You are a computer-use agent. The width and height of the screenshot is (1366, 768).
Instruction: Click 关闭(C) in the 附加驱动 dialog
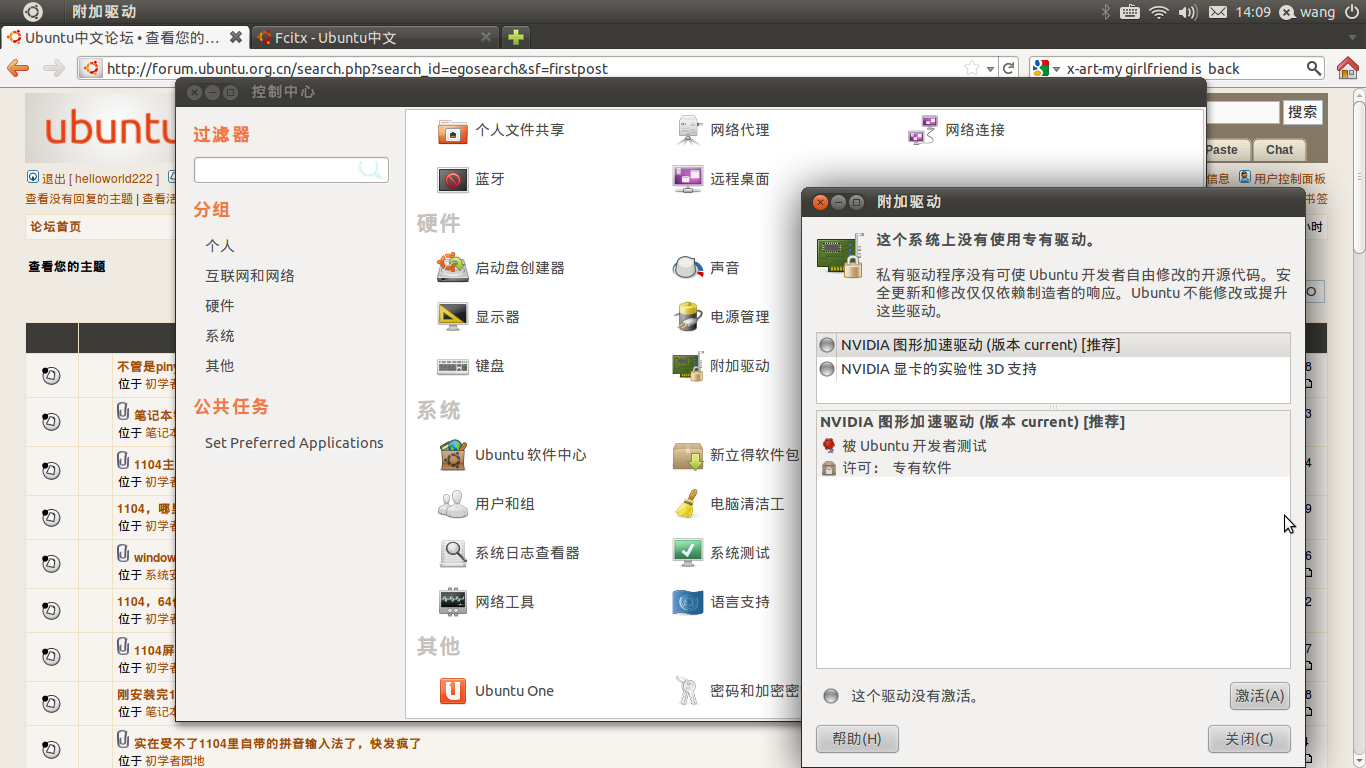[x=1249, y=739]
